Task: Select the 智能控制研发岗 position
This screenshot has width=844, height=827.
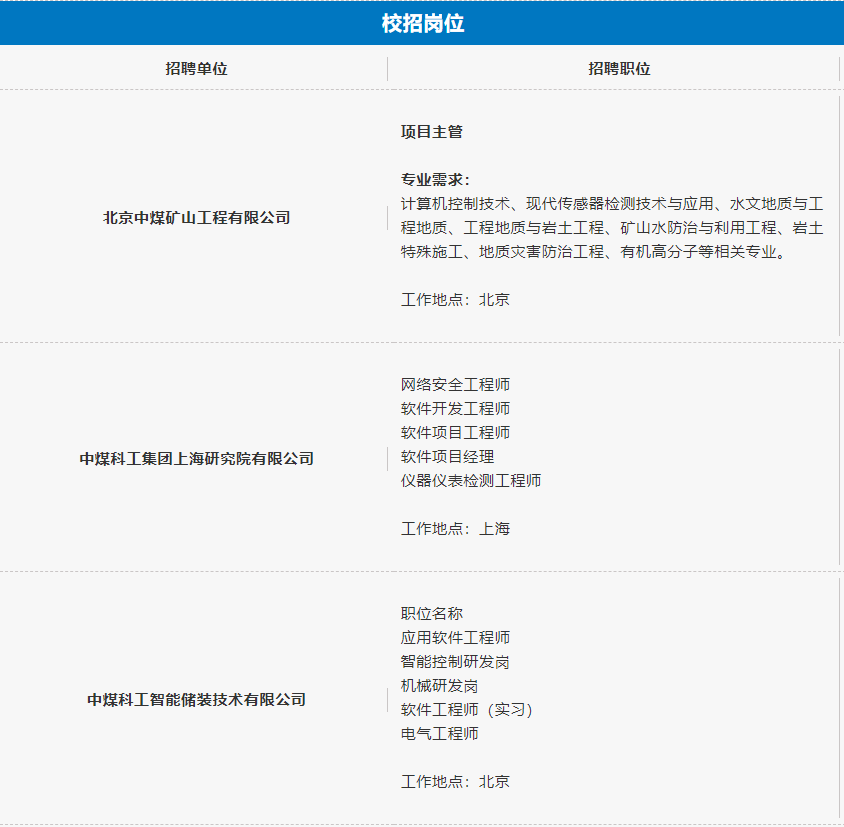Action: pyautogui.click(x=455, y=662)
